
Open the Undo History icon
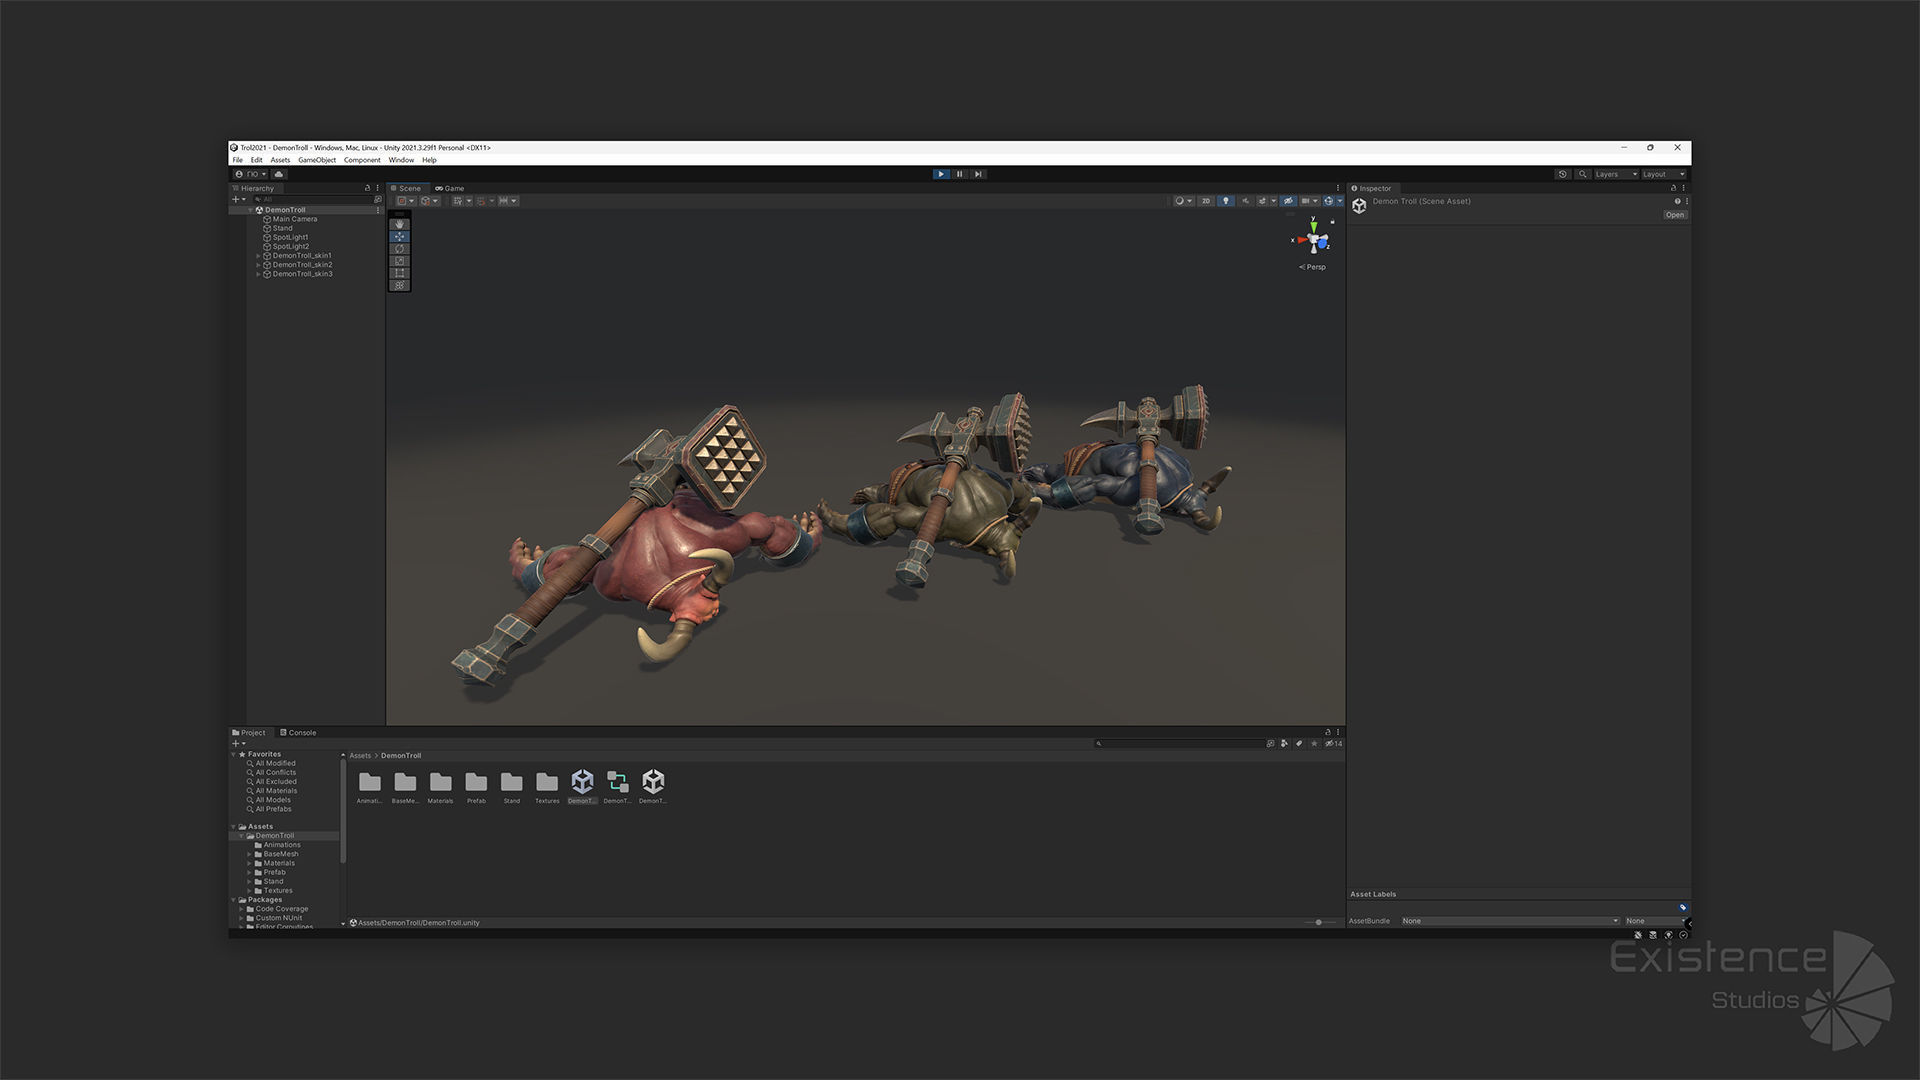pos(1562,174)
